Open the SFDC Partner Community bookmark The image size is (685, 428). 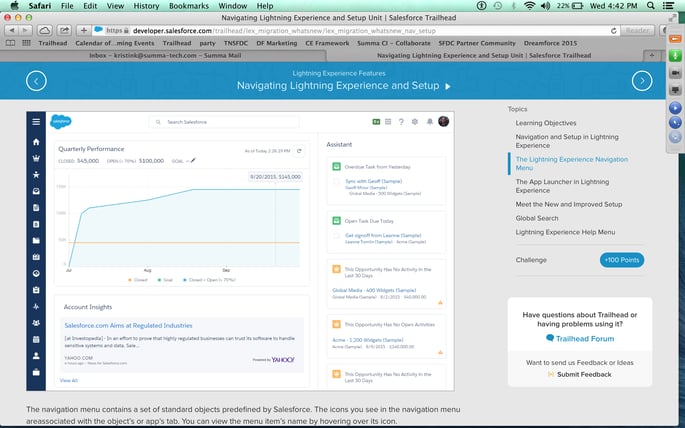pos(477,43)
